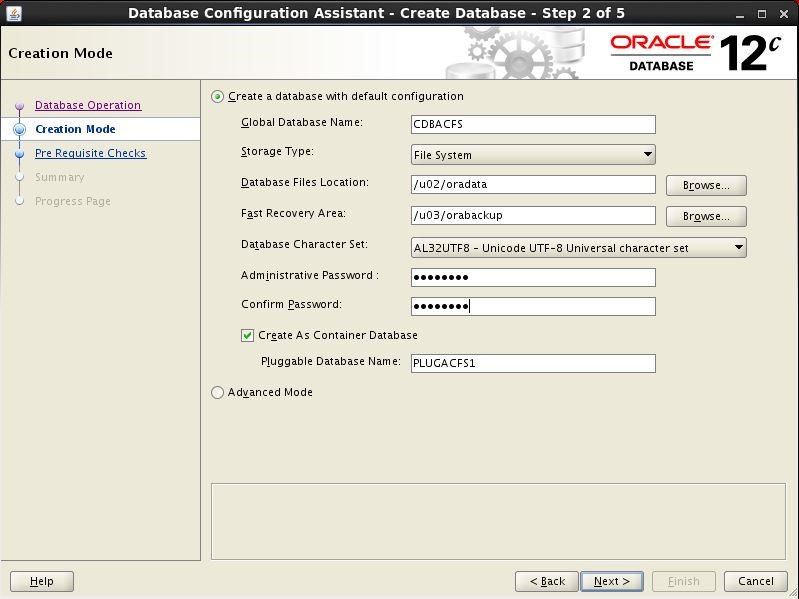Maximize the Database Configuration Assistant window
Screen dimensions: 799x599
pyautogui.click(x=762, y=14)
